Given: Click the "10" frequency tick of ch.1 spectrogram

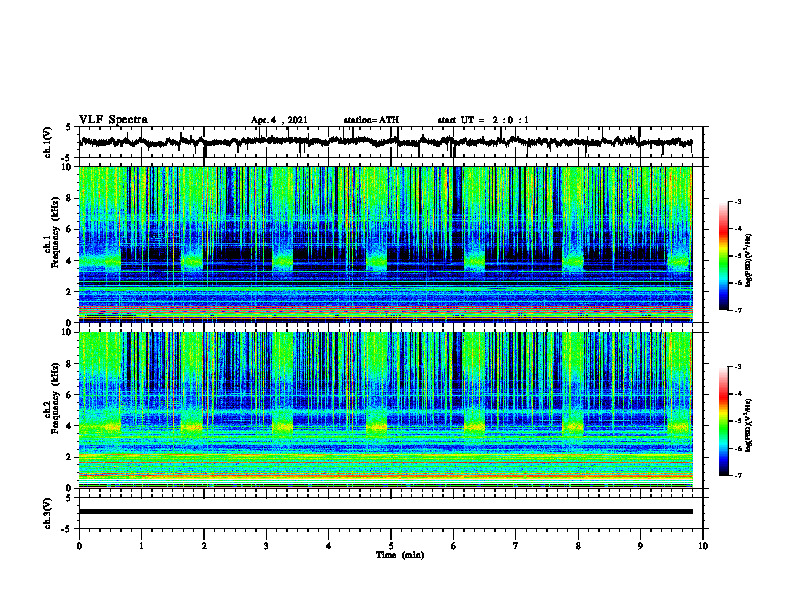Looking at the screenshot, I should tap(69, 167).
